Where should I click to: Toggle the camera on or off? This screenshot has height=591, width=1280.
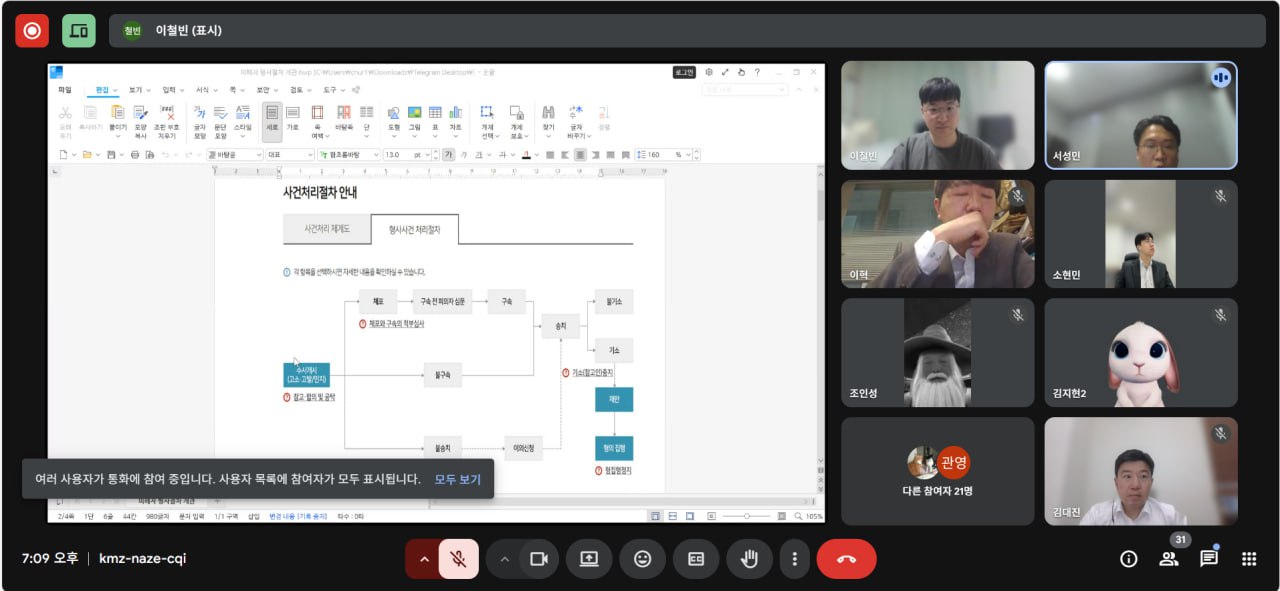tap(539, 559)
